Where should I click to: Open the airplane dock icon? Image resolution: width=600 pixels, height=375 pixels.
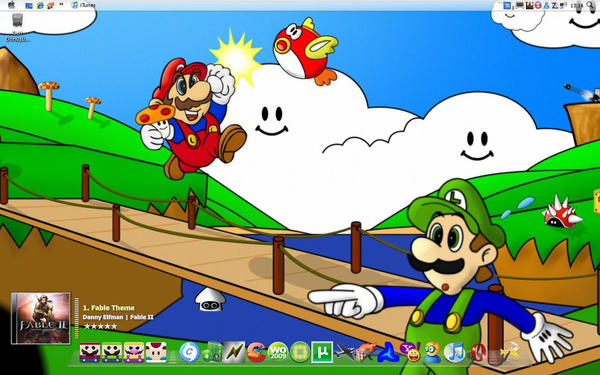point(344,352)
